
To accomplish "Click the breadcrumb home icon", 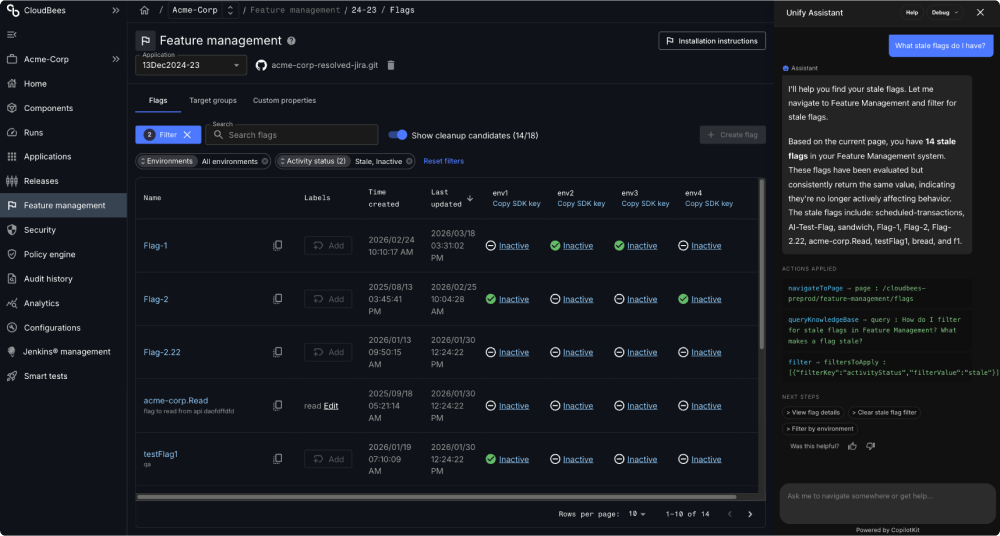I will (145, 10).
